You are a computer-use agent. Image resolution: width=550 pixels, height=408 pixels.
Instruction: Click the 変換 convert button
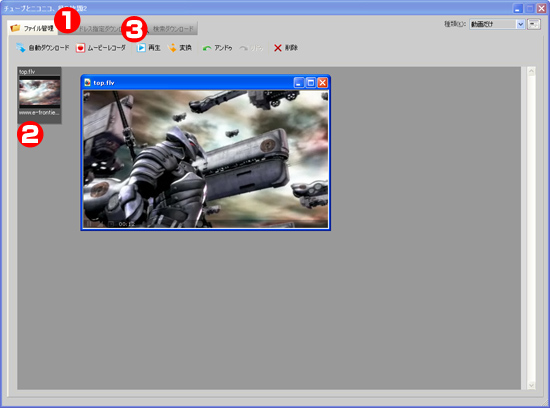180,48
